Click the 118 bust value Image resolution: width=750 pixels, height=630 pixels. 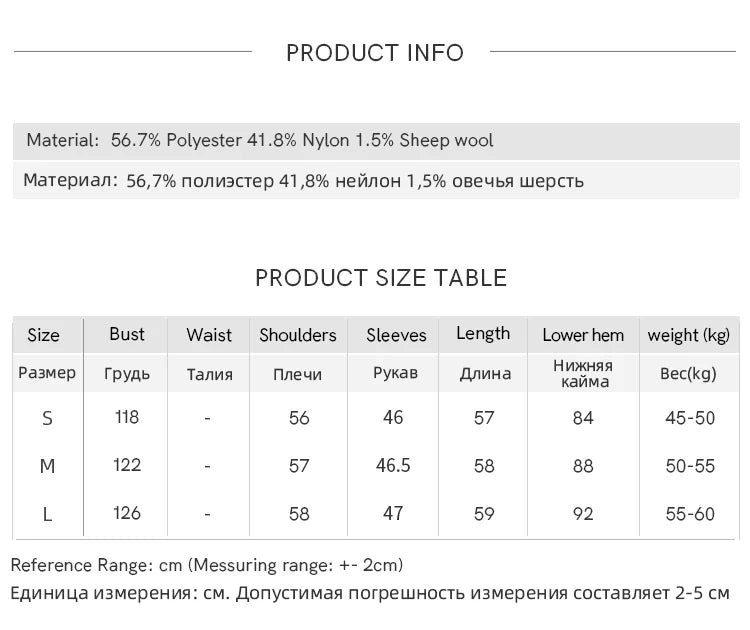[127, 417]
